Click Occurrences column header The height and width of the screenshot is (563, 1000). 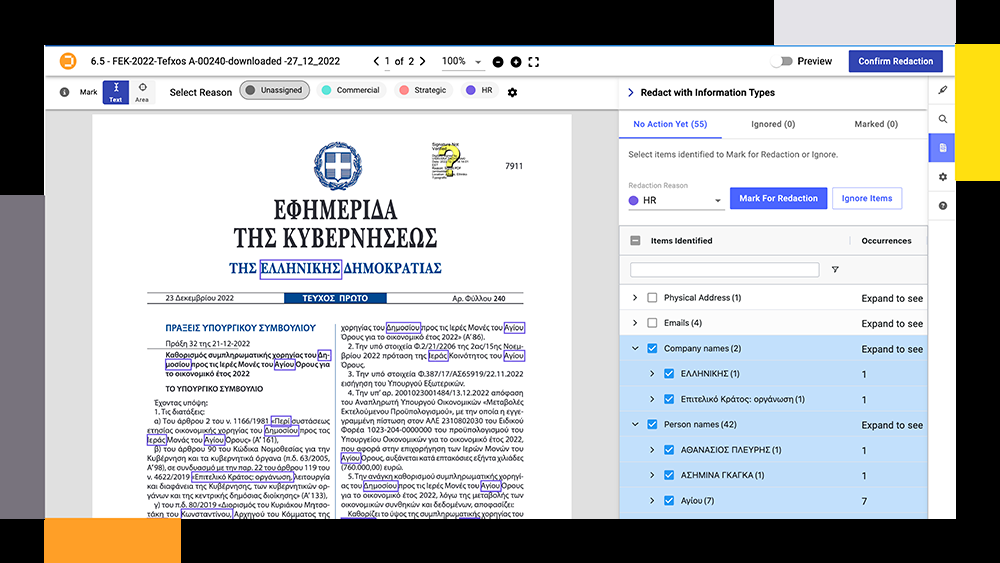886,240
